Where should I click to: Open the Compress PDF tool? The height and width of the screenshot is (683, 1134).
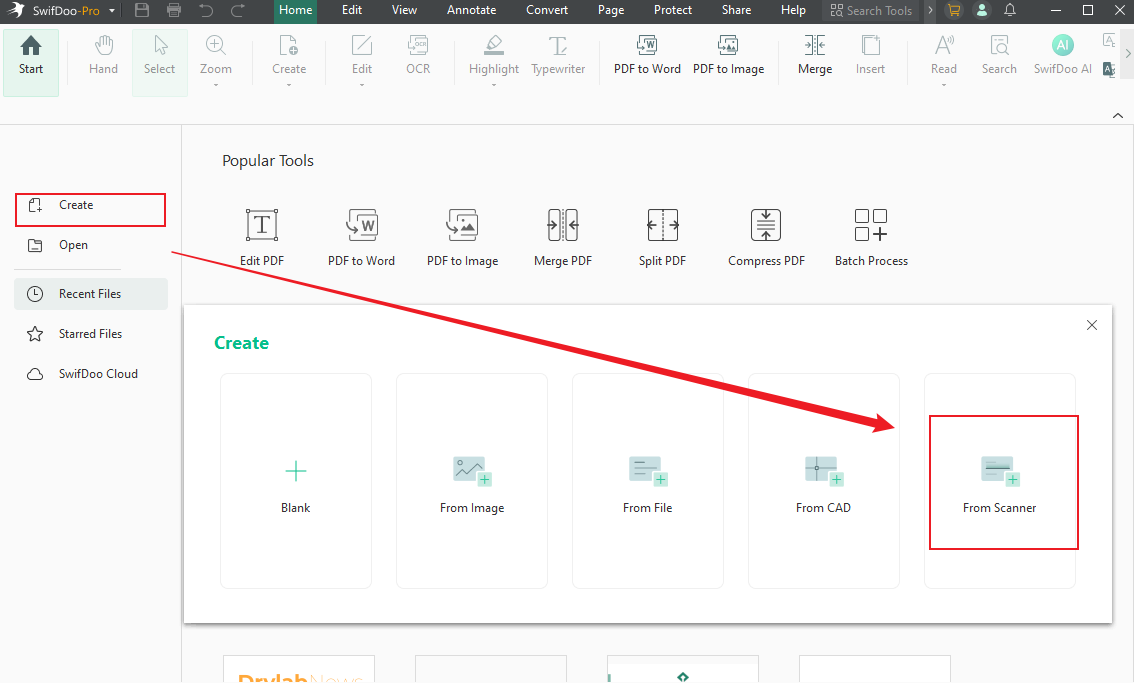point(766,236)
